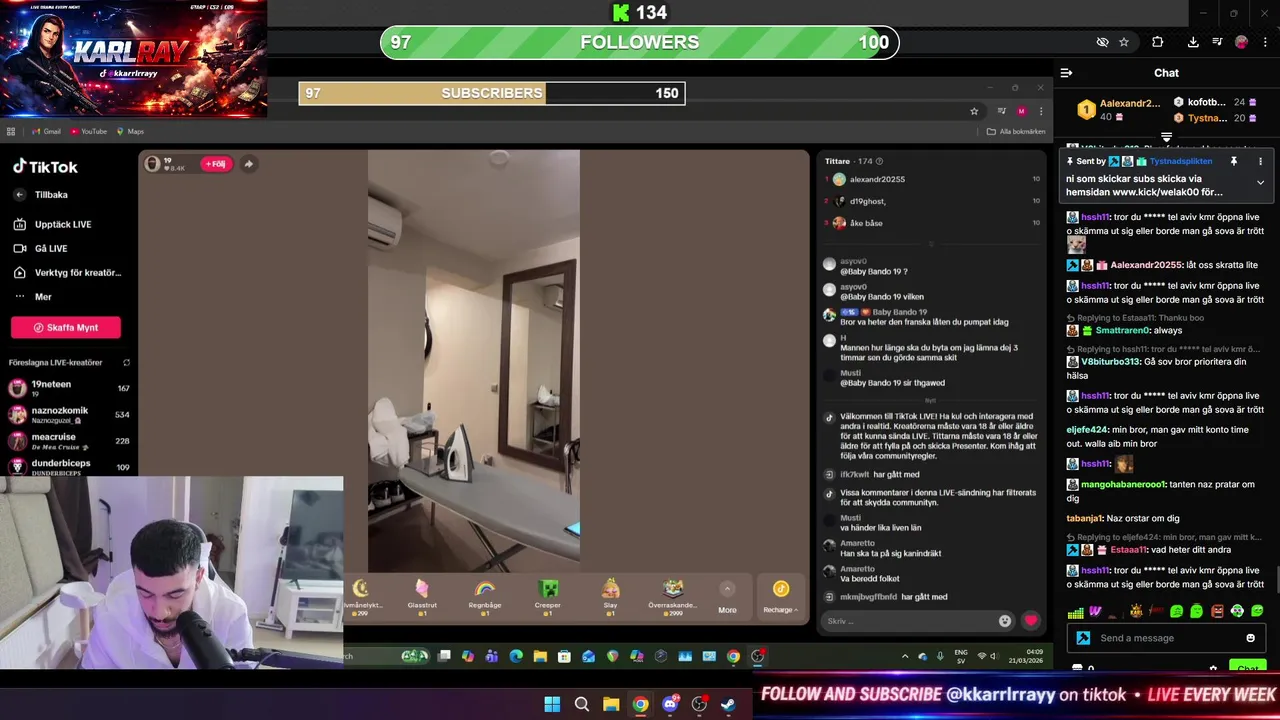Image resolution: width=1280 pixels, height=720 pixels.
Task: Open 19neteen suggested live creator
Action: point(69,388)
